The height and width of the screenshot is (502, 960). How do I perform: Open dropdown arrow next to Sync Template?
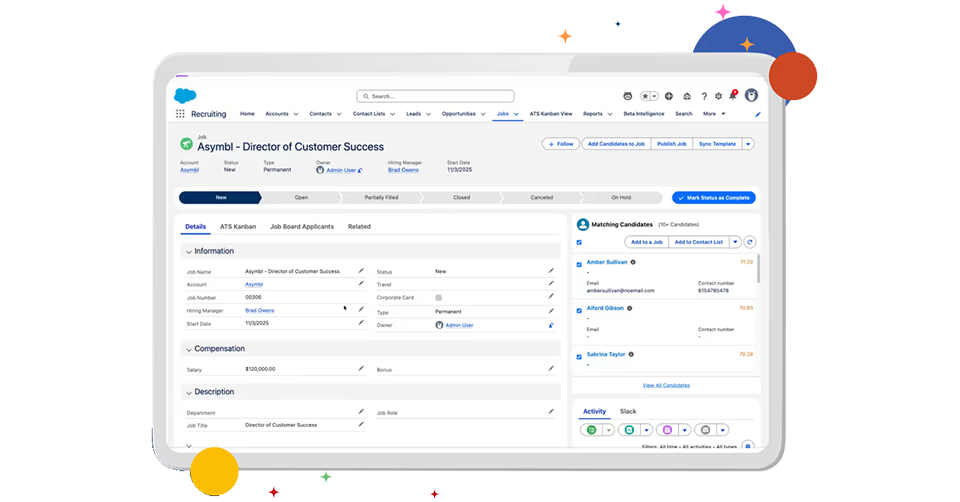pos(748,144)
